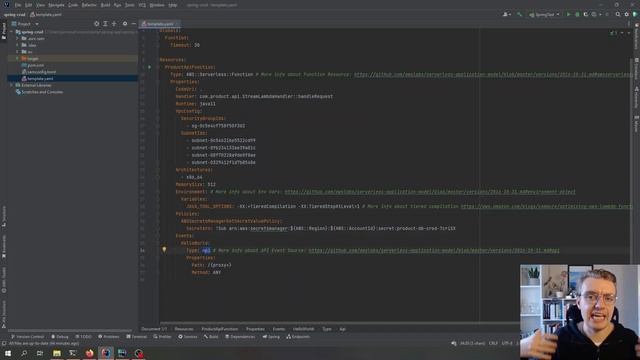Click the yellow intention bulb in gutter

(x=164, y=249)
